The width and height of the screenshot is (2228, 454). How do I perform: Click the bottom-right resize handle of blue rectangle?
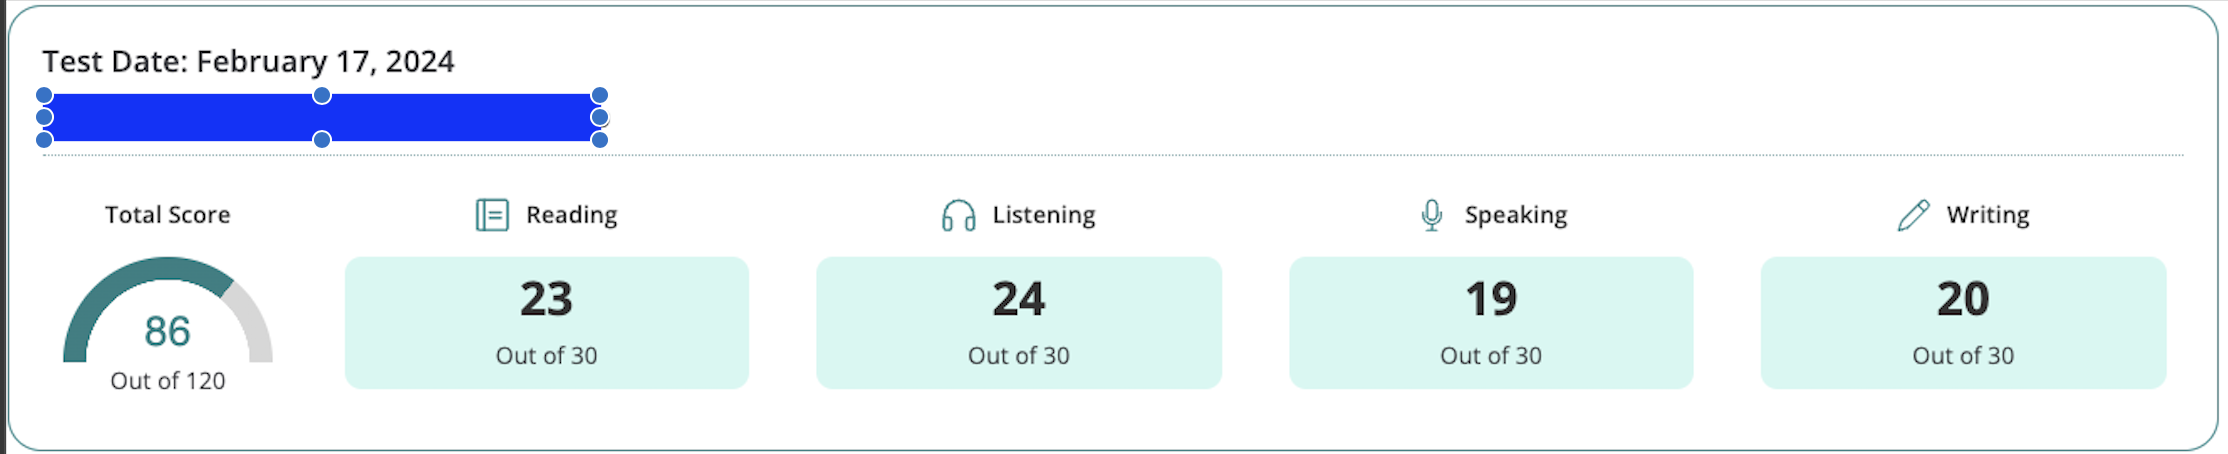(600, 140)
